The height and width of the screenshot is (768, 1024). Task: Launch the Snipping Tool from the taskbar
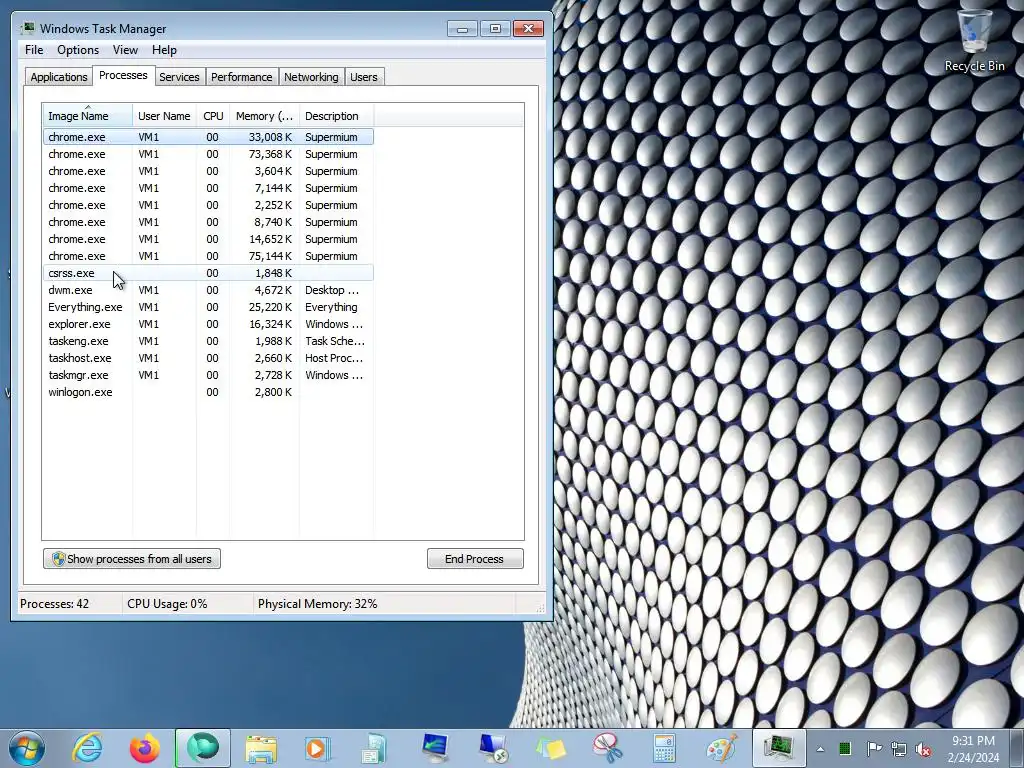[x=607, y=748]
